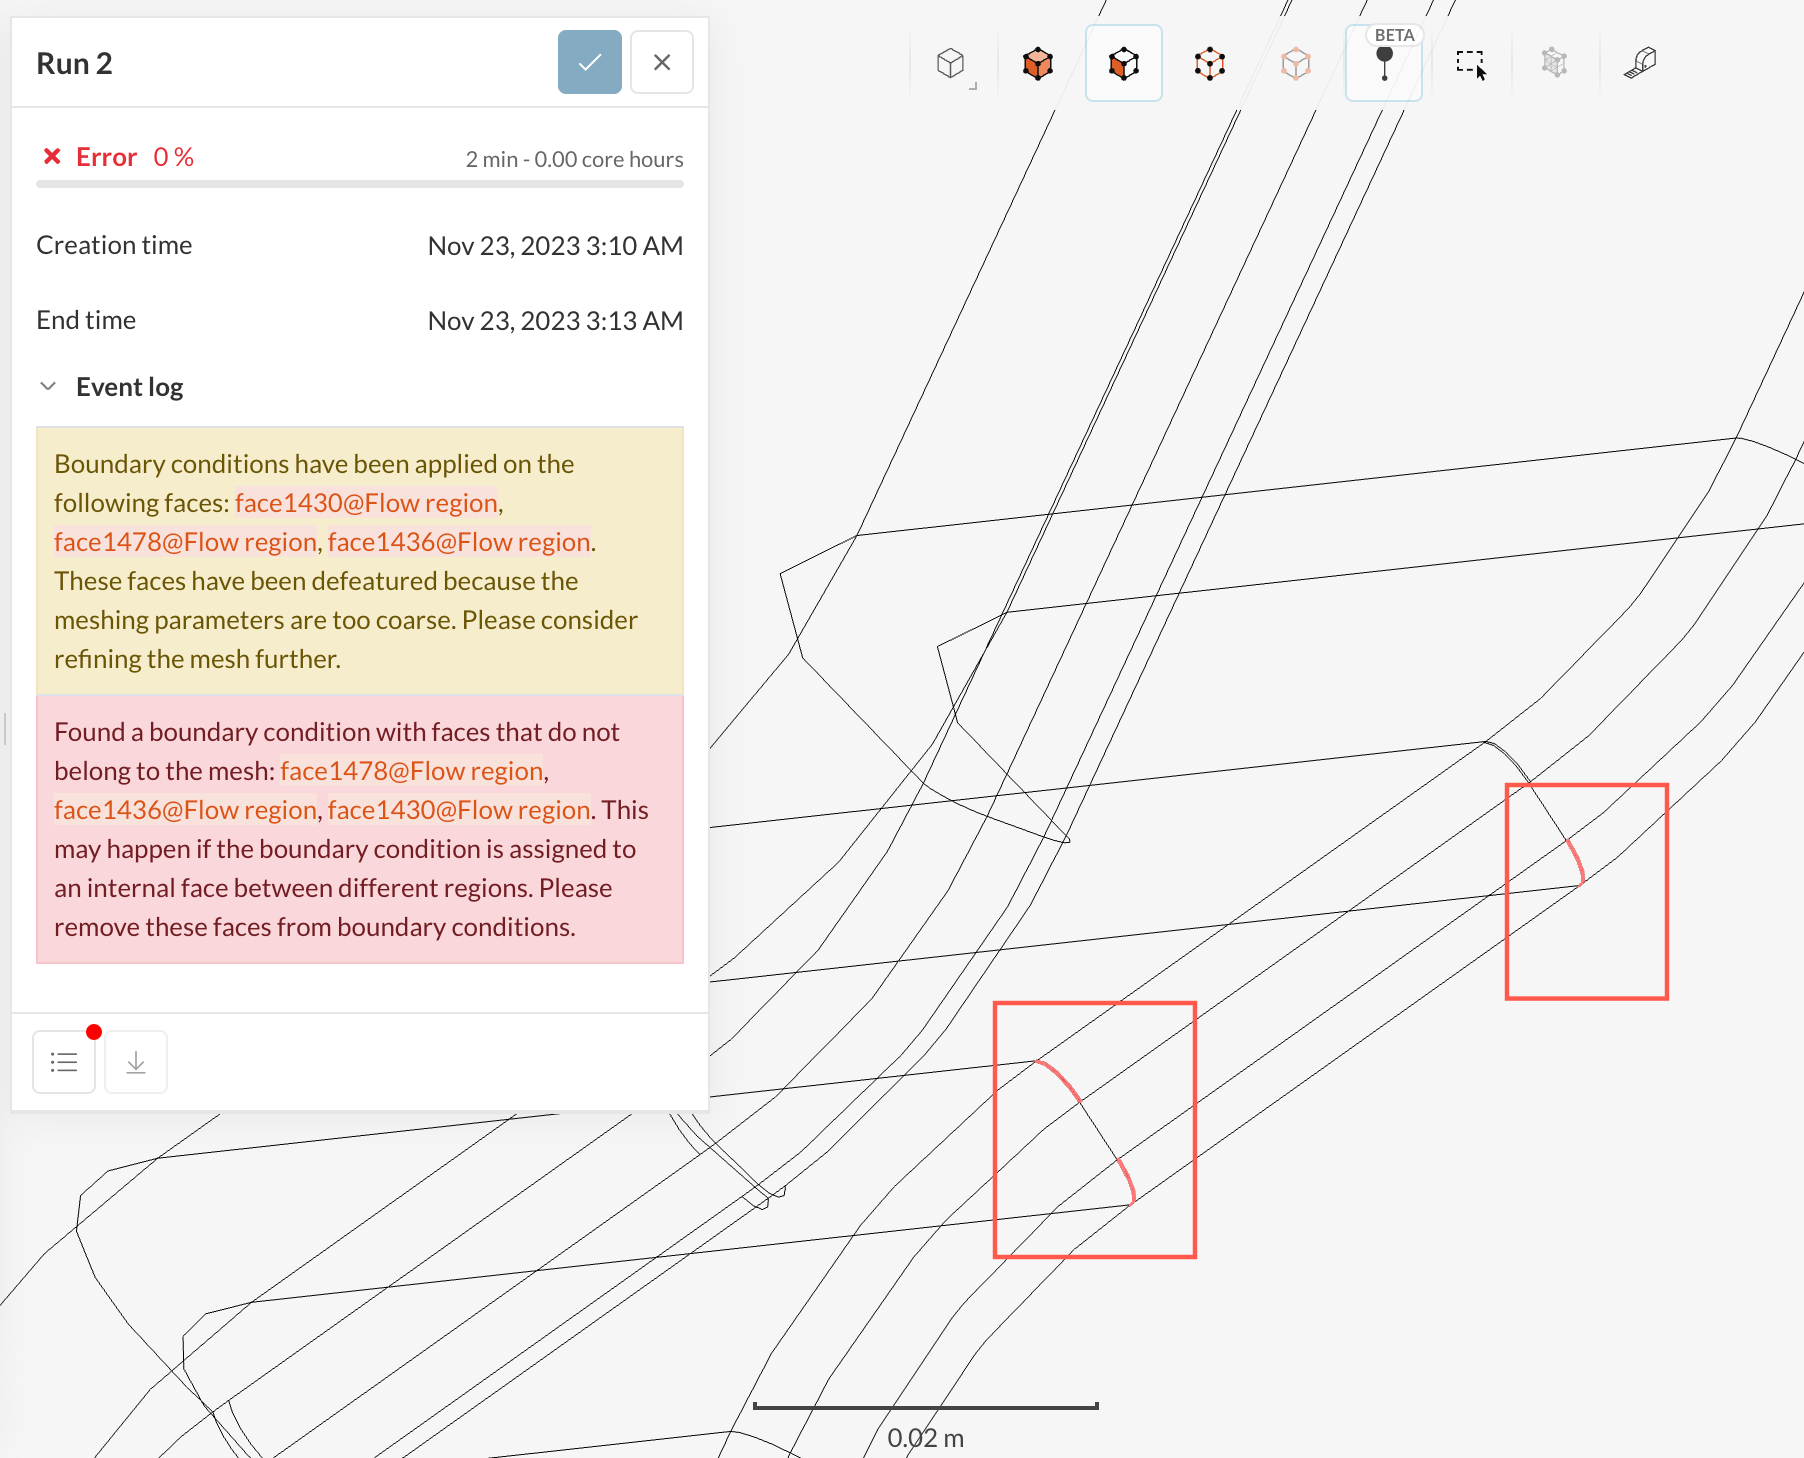Click face1436@Flow region link in warning
This screenshot has height=1458, width=1804.
pyautogui.click(x=459, y=542)
